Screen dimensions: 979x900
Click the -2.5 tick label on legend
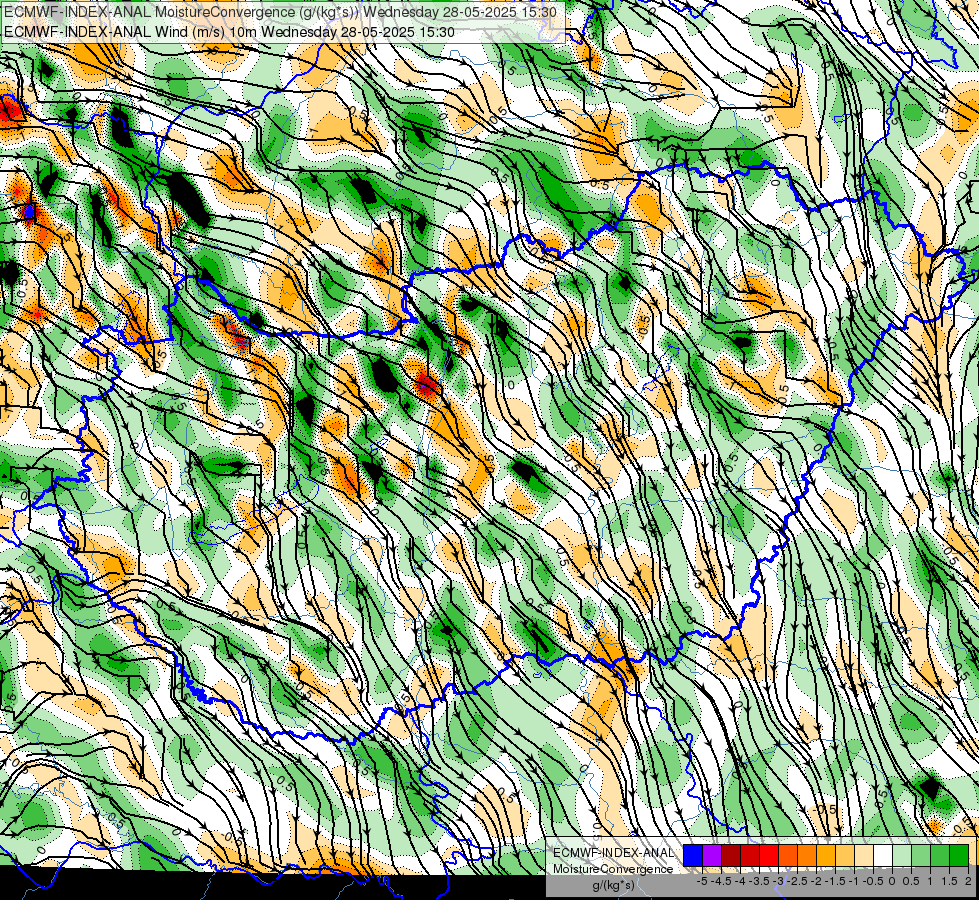[x=797, y=881]
